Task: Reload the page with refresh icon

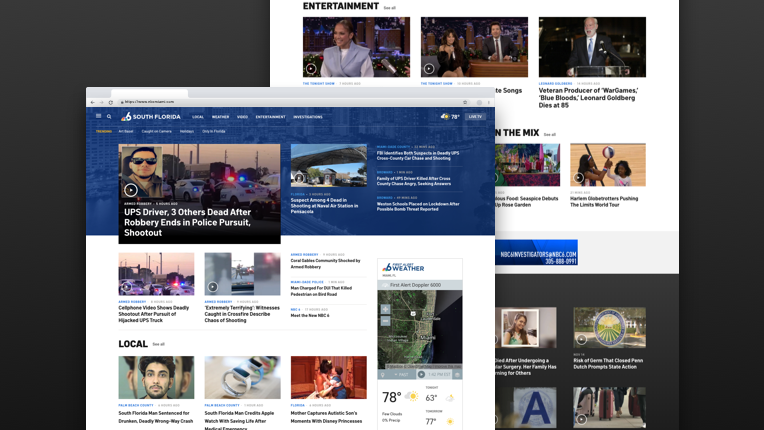Action: (111, 102)
